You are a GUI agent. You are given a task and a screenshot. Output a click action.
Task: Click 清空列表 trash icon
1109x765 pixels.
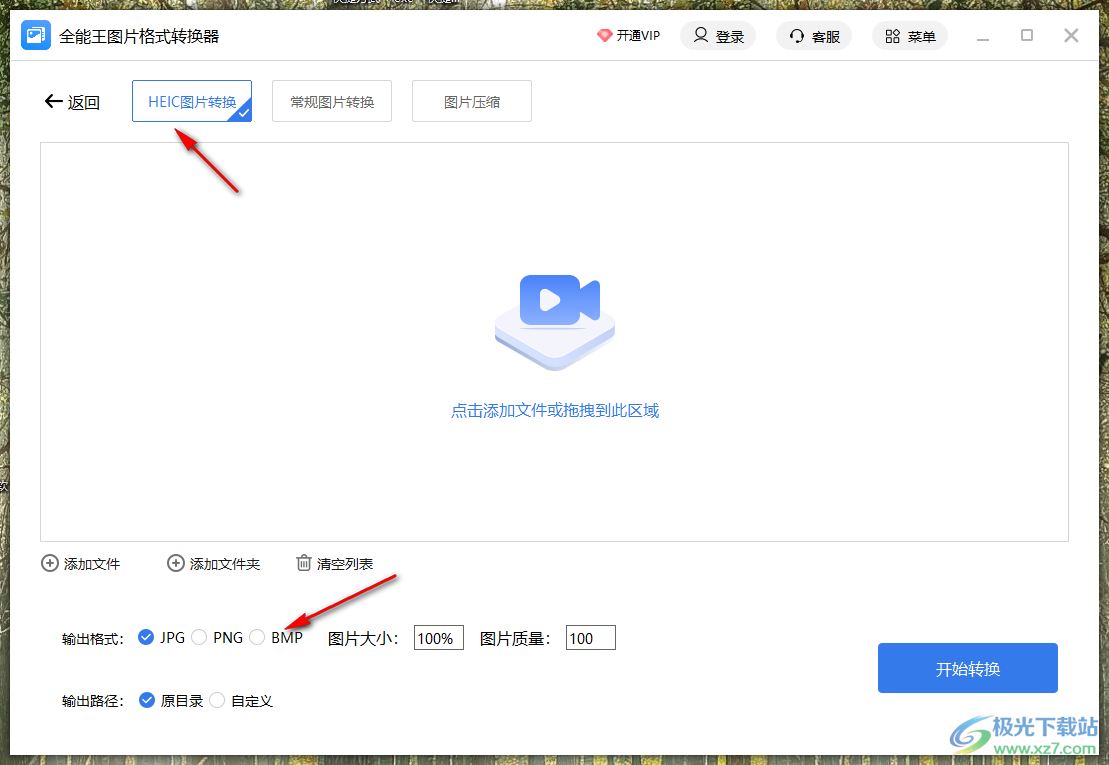(303, 563)
